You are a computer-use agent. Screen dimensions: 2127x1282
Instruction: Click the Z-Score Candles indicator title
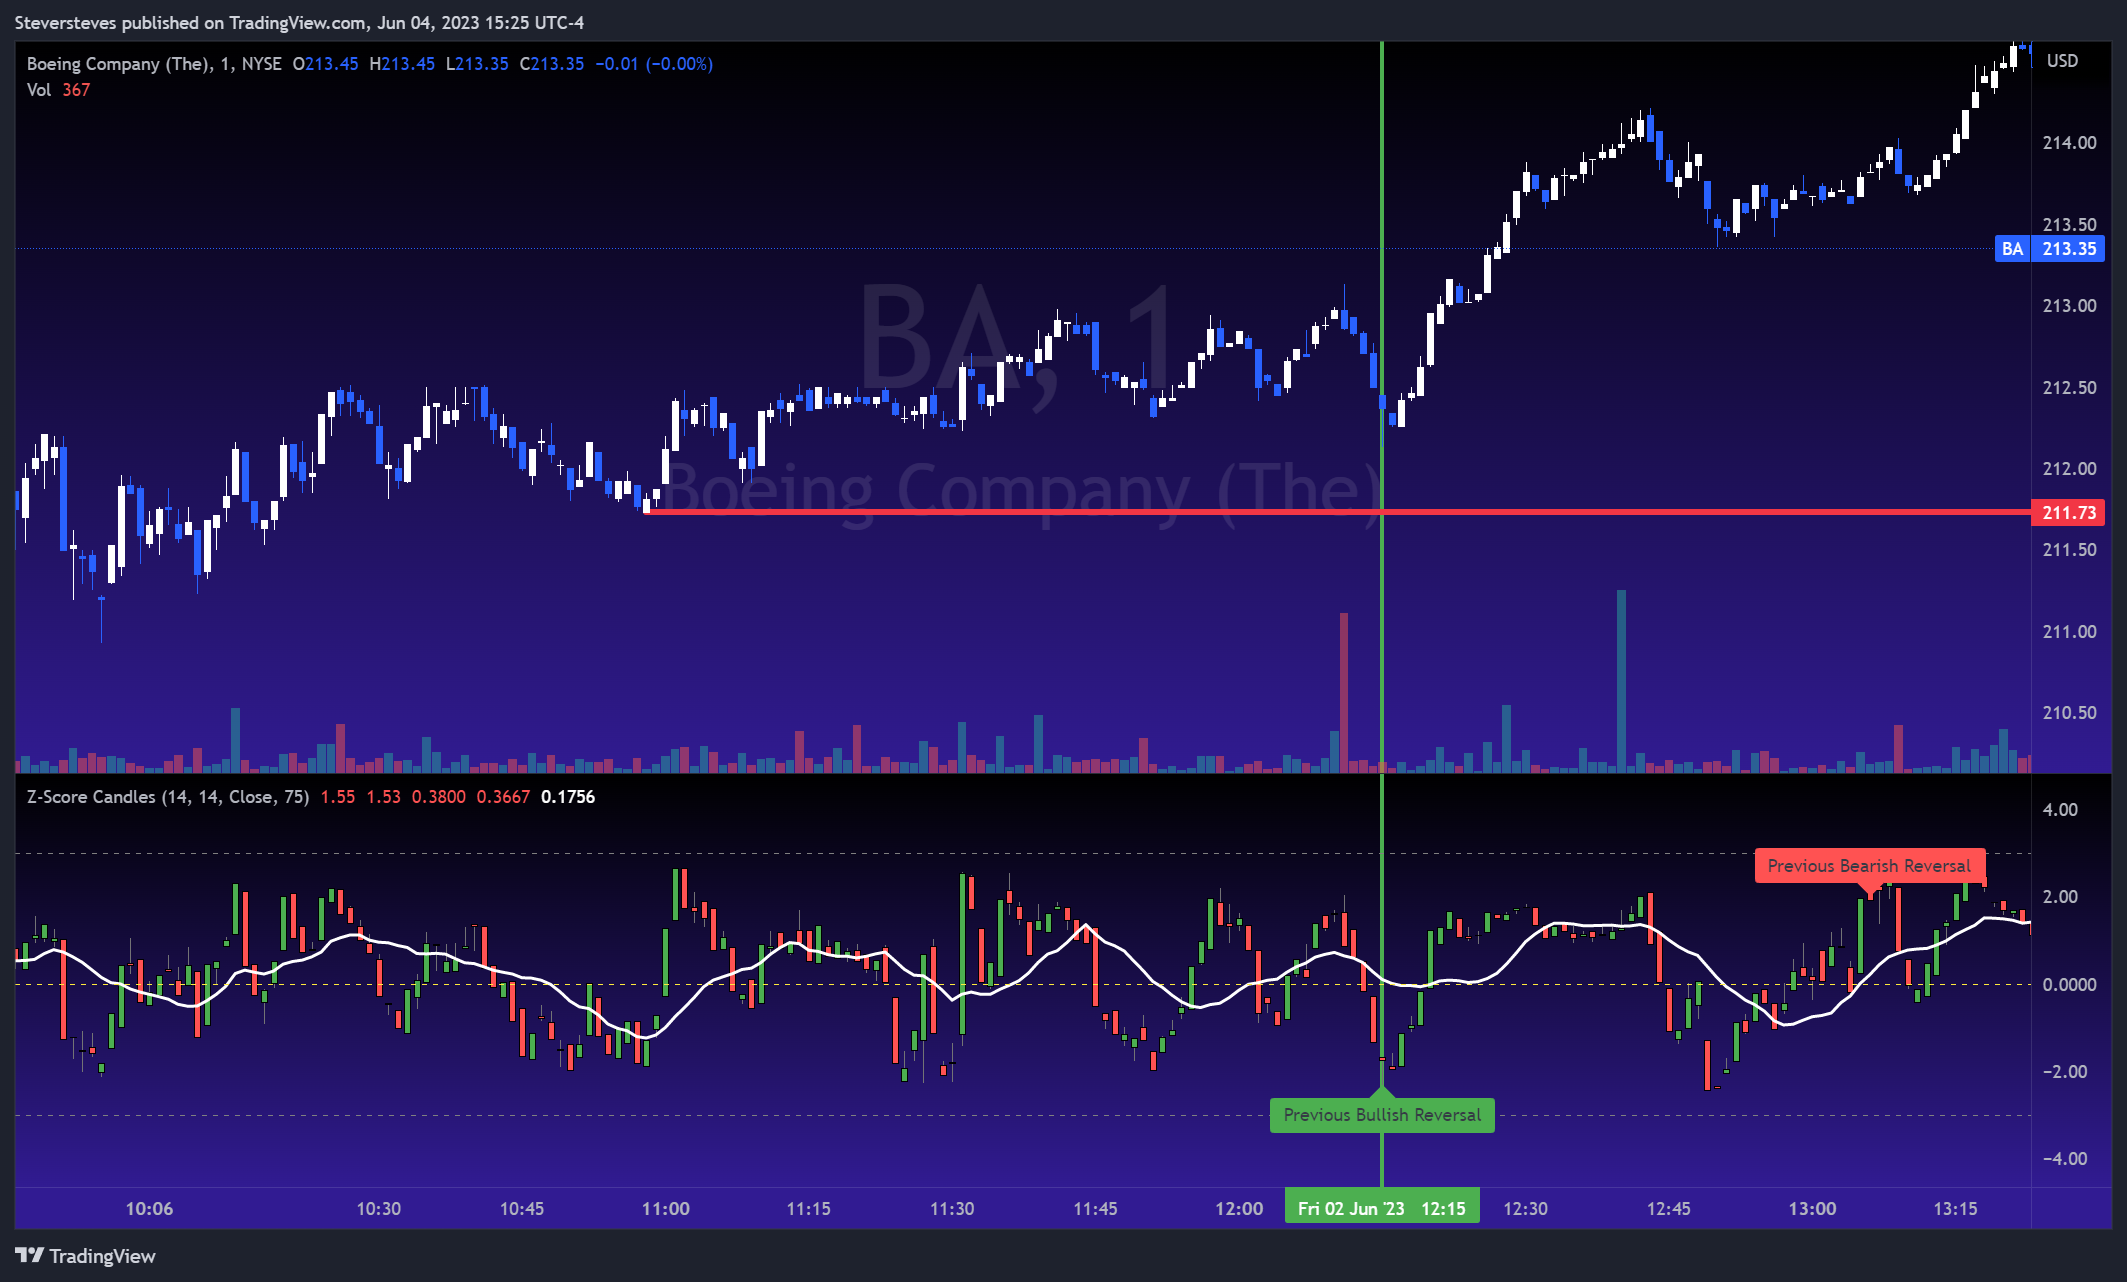[x=168, y=797]
